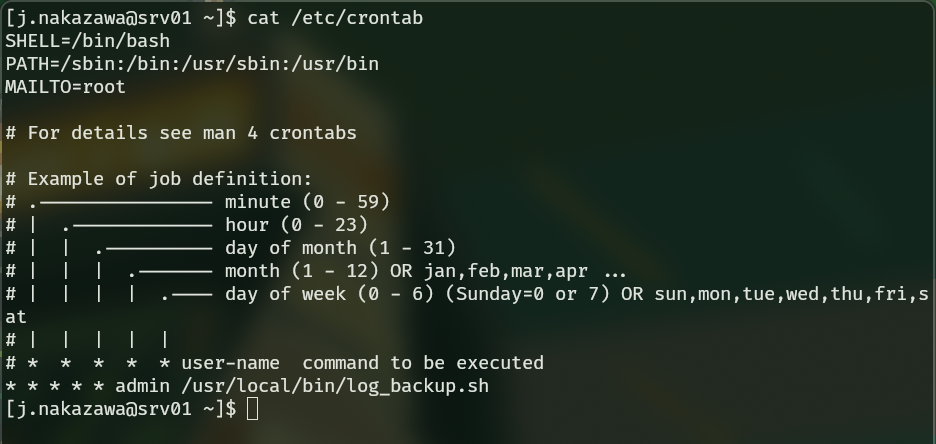Viewport: 936px width, 444px height.
Task: Click the 'minute (0 - 59)' label
Action: [307, 202]
